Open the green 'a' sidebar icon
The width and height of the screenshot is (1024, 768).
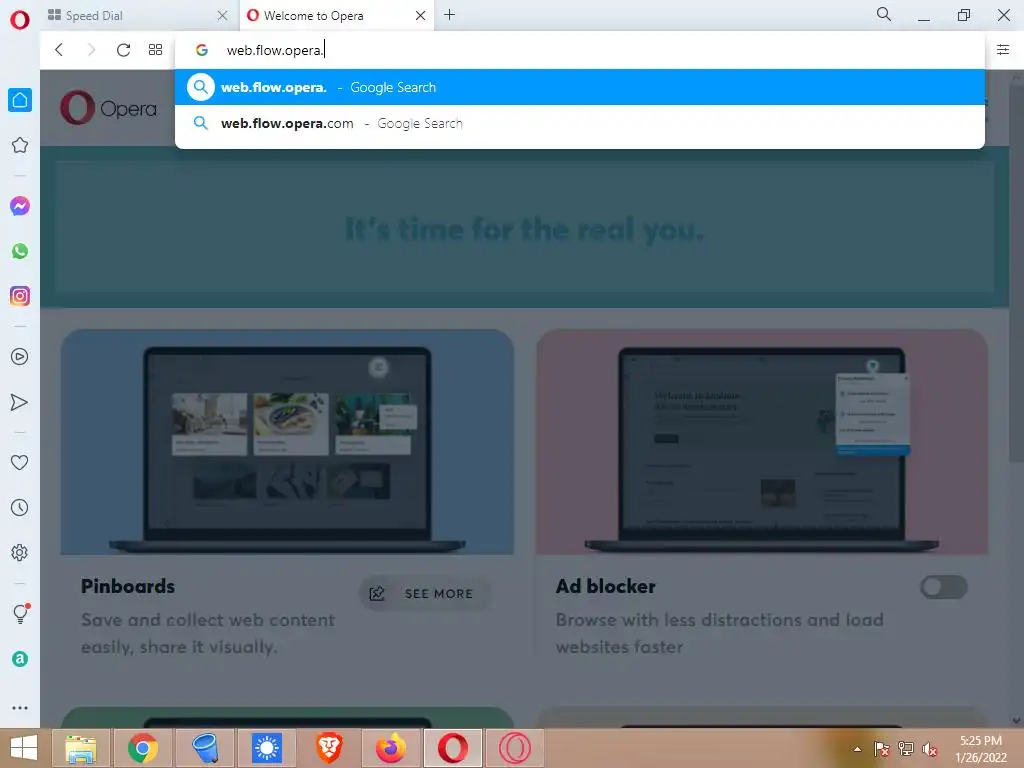pos(20,659)
